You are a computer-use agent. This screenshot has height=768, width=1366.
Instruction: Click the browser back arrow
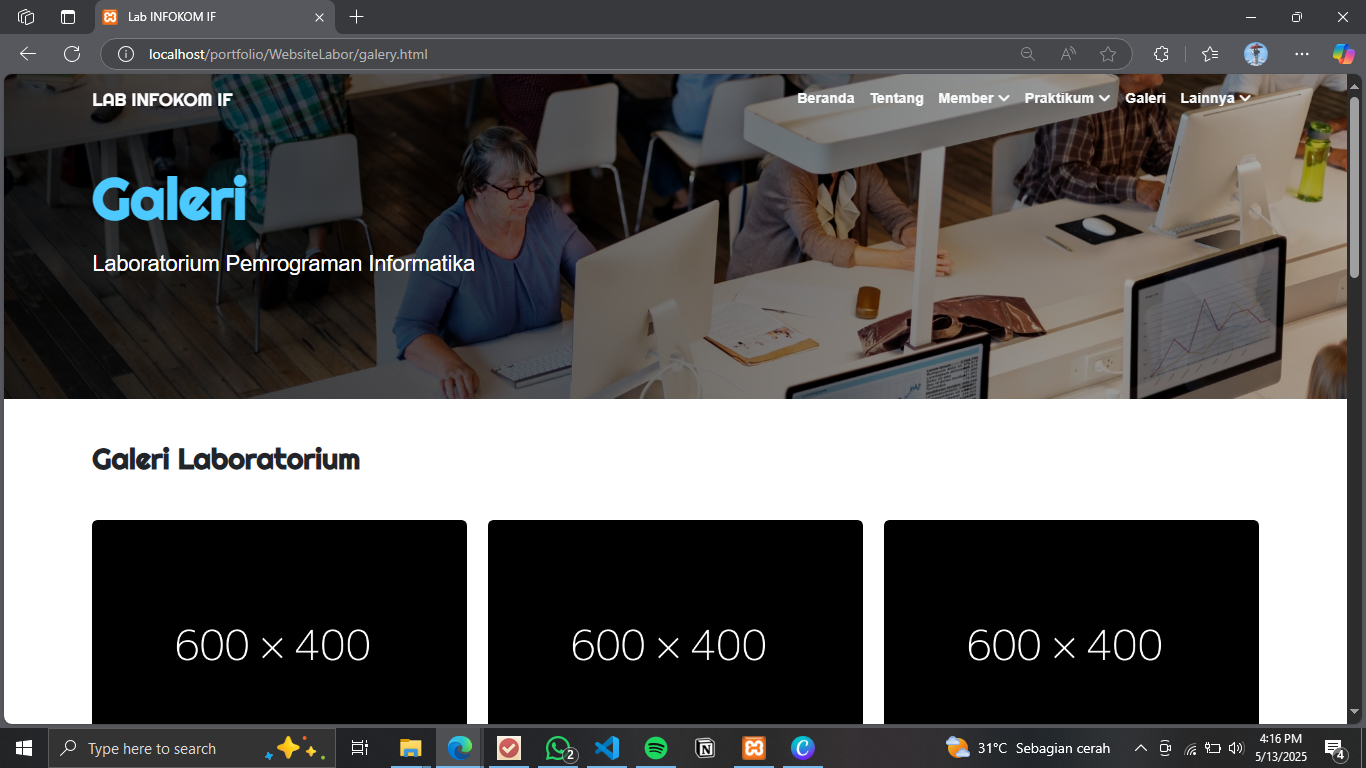28,54
